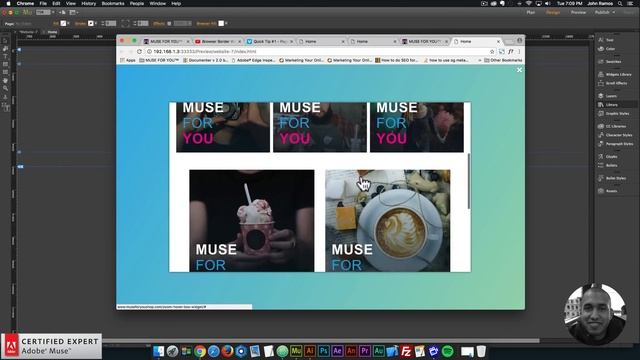Image resolution: width=640 pixels, height=360 pixels.
Task: Open the Layers panel in Muse
Action: (x=607, y=96)
